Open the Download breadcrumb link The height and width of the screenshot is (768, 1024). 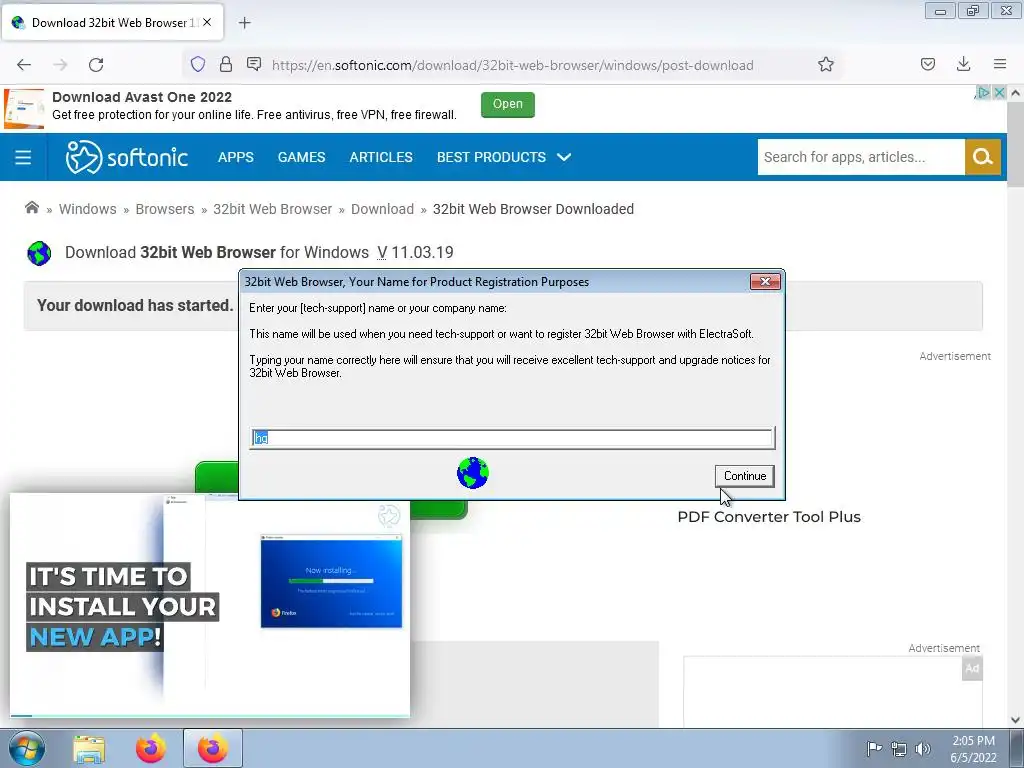click(382, 209)
